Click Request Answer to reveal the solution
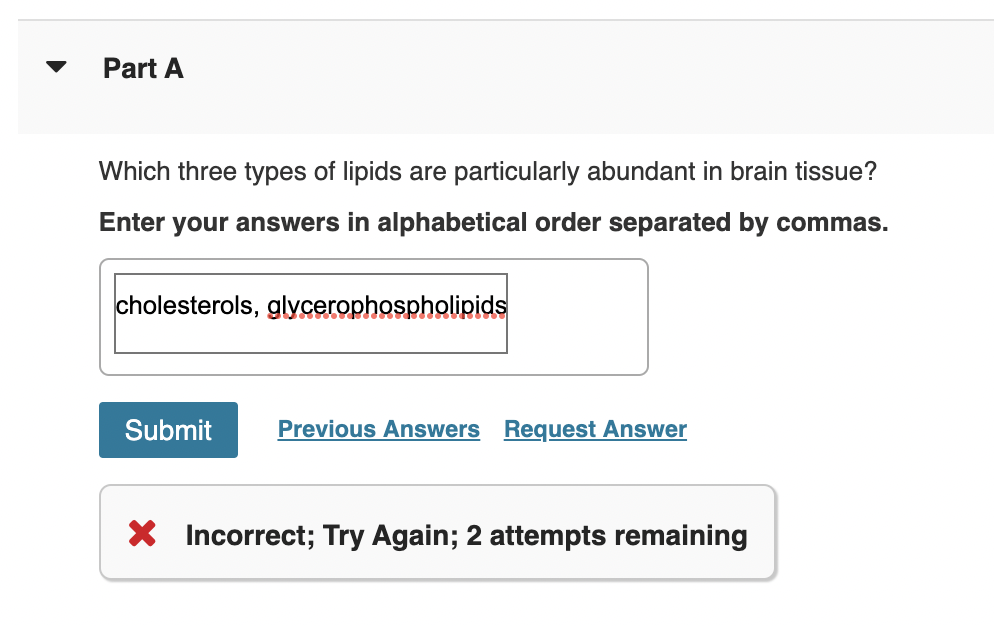The height and width of the screenshot is (626, 994). point(594,429)
